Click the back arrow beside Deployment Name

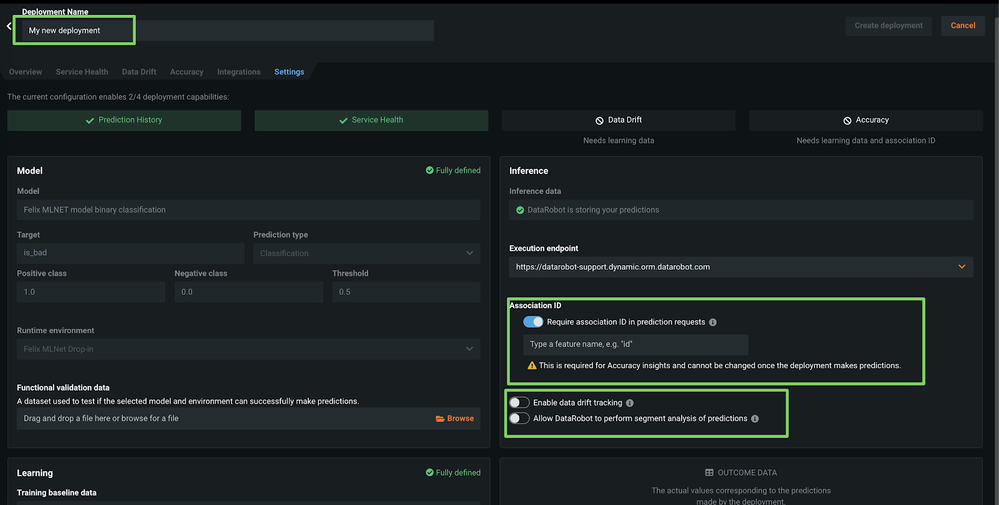pos(10,27)
